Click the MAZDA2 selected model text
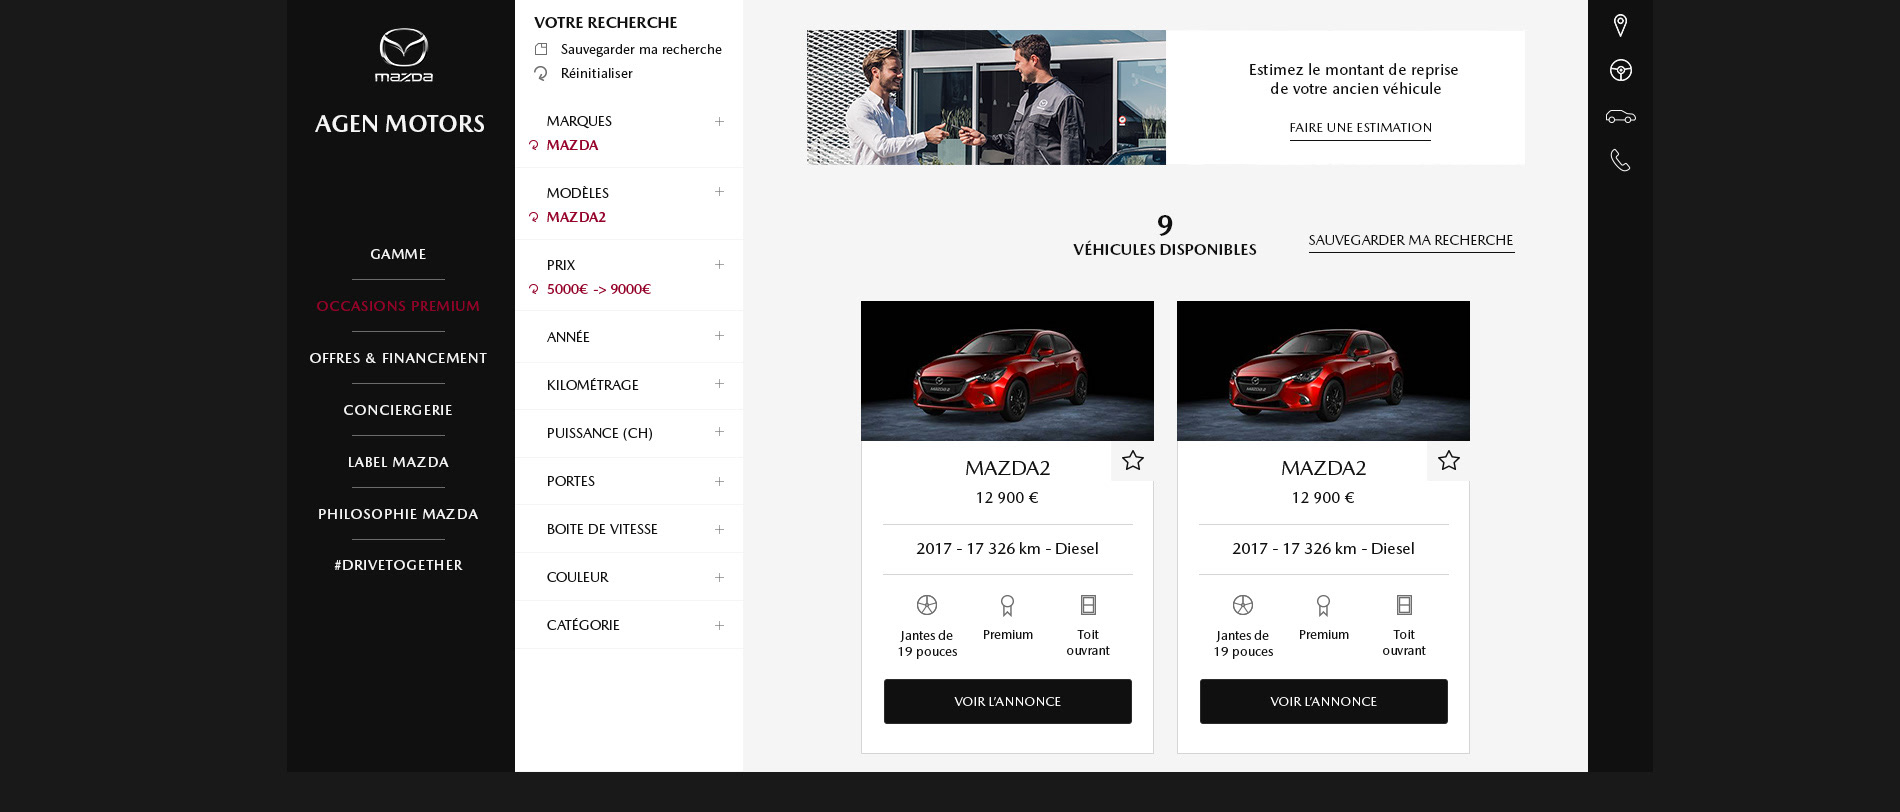1900x812 pixels. tap(576, 217)
